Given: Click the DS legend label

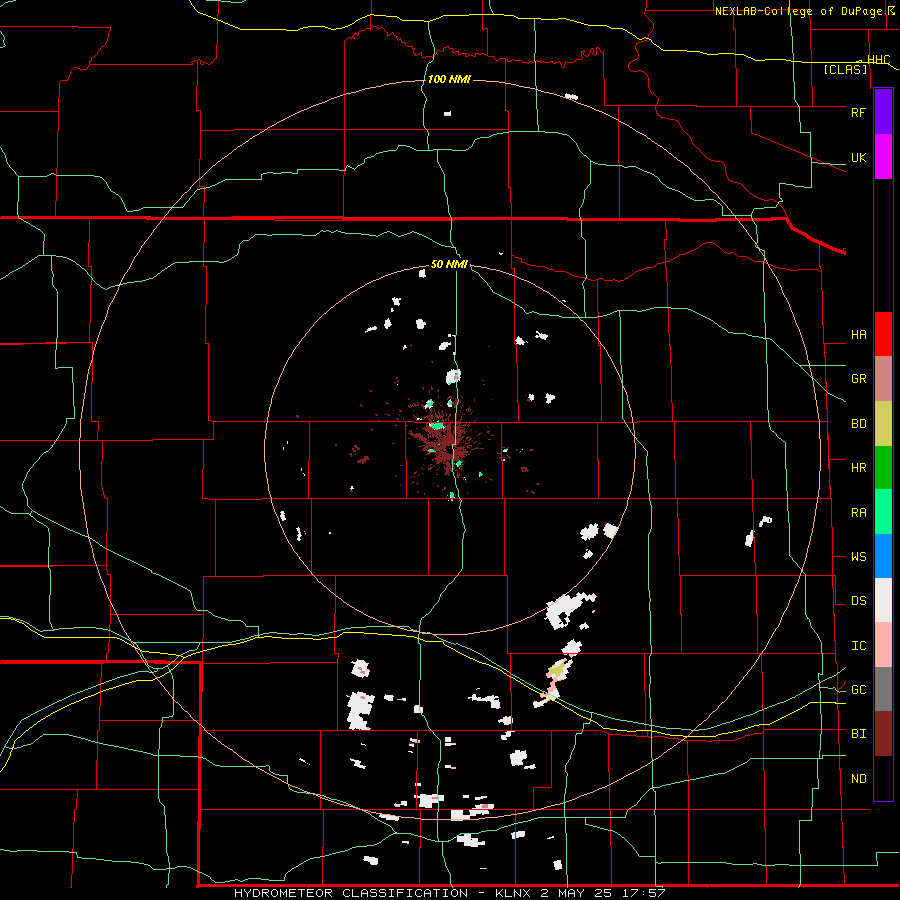Looking at the screenshot, I should 858,601.
